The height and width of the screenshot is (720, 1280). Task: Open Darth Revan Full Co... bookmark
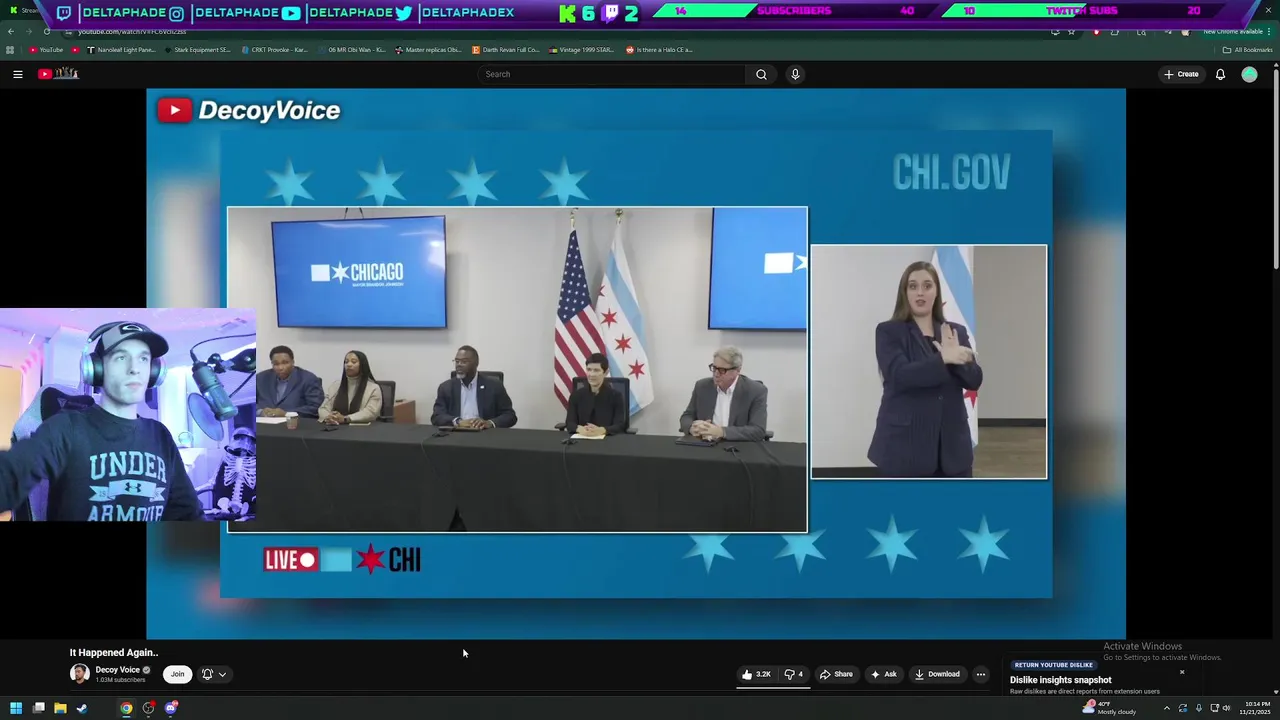505,49
